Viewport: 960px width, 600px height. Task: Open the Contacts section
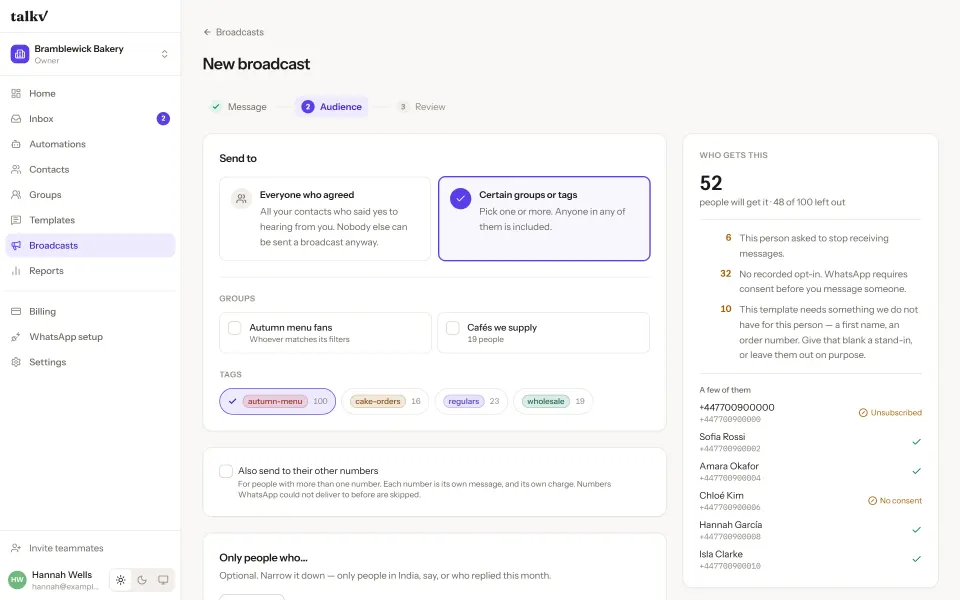click(90, 170)
